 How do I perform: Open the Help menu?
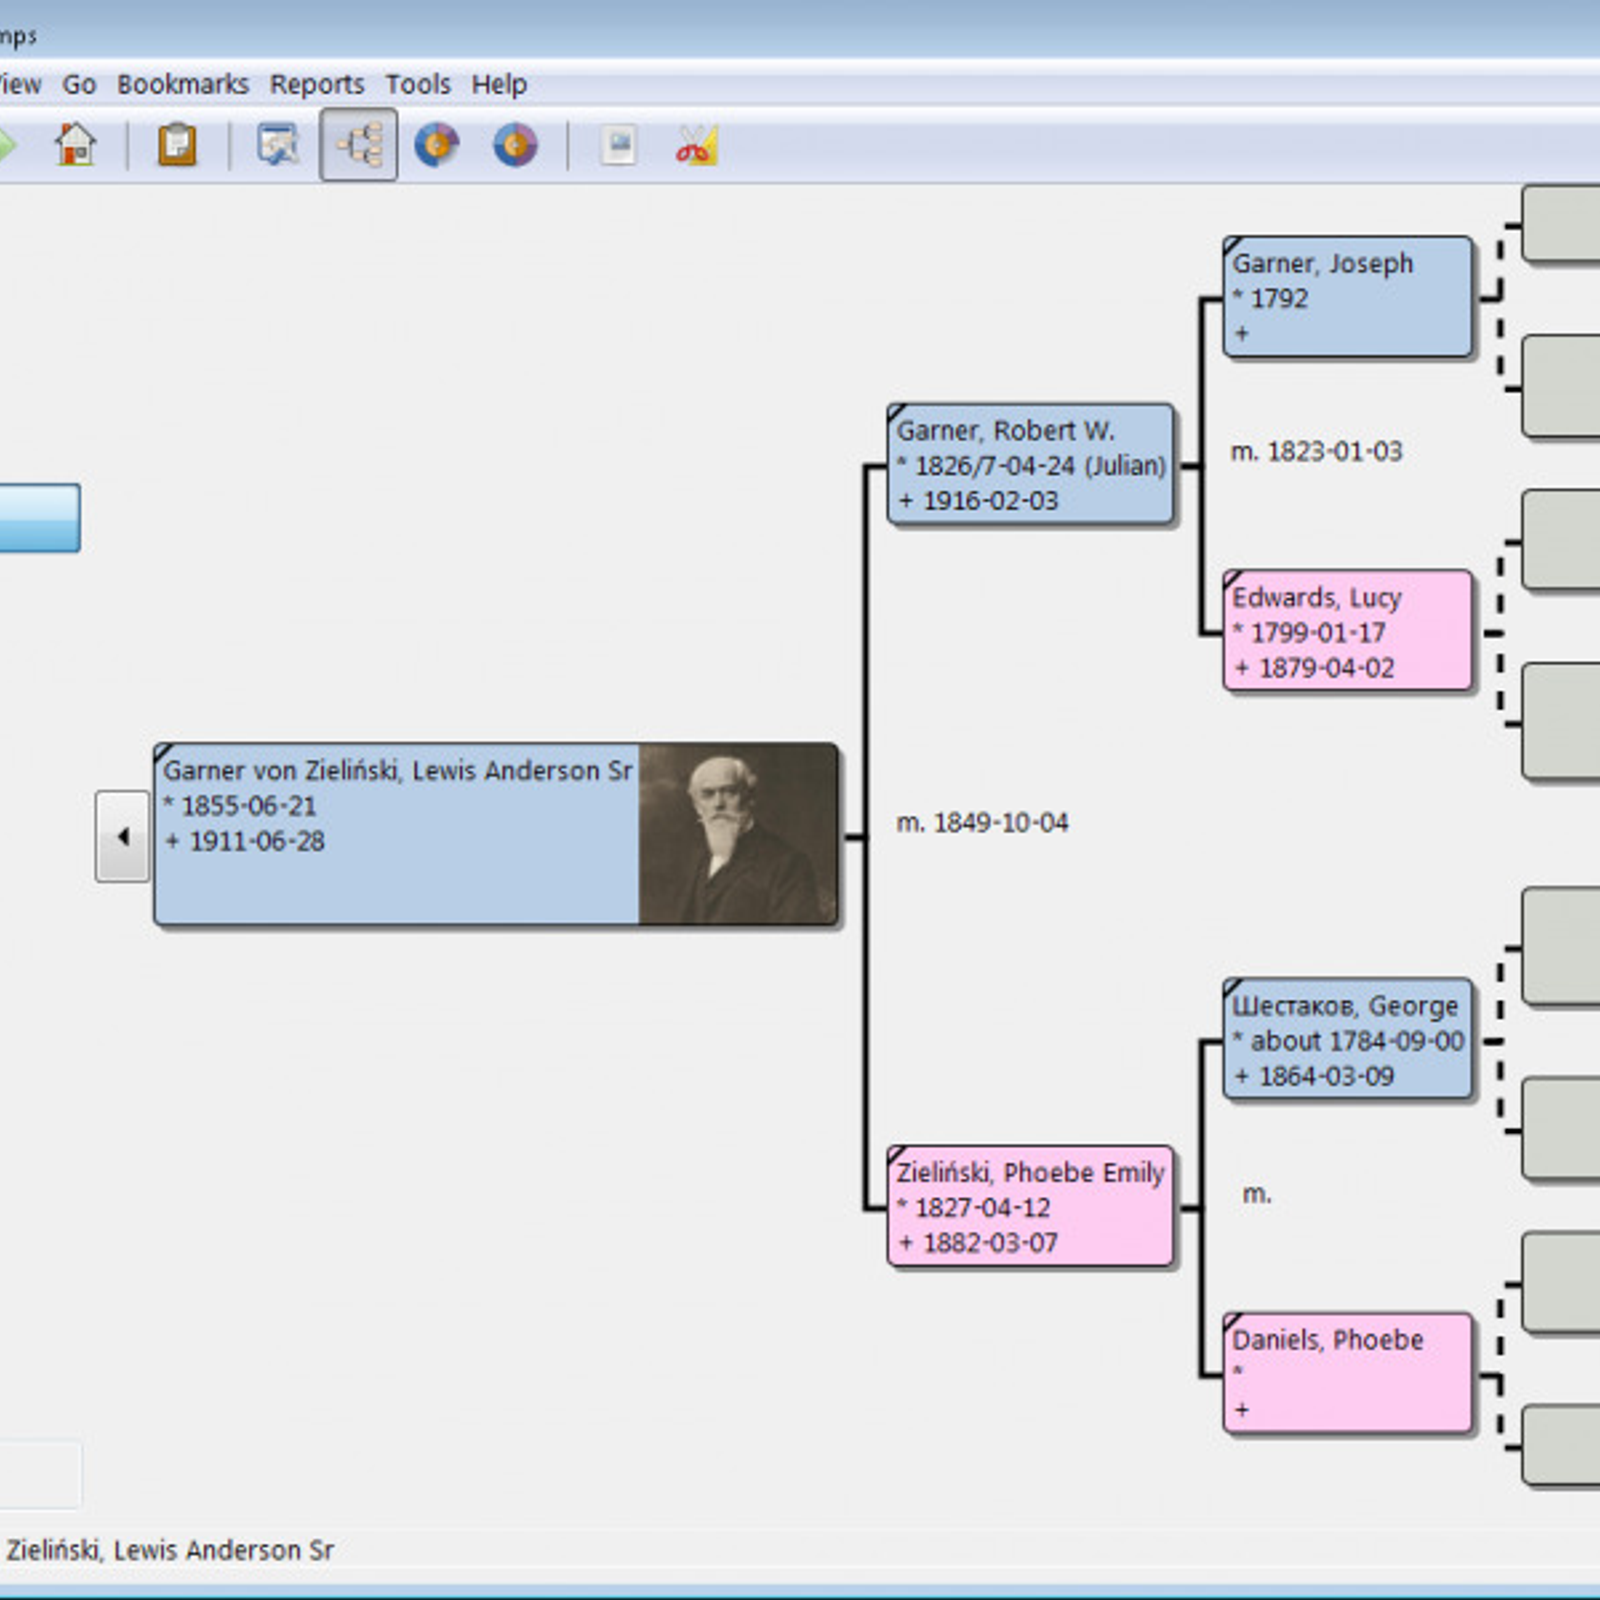(499, 84)
